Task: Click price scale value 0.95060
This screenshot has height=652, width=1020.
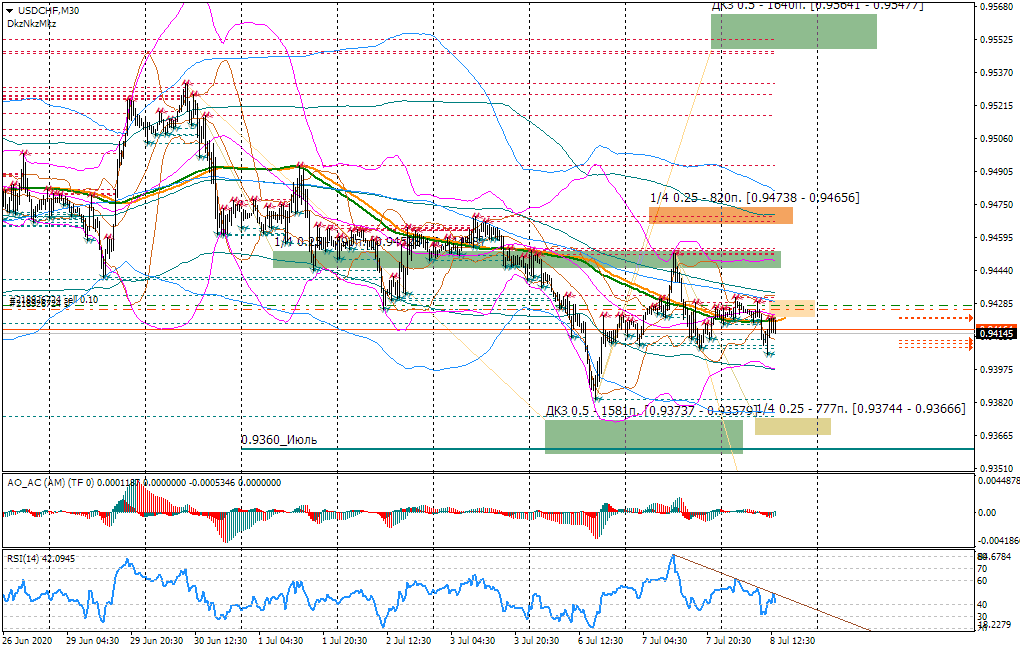Action: coord(997,139)
